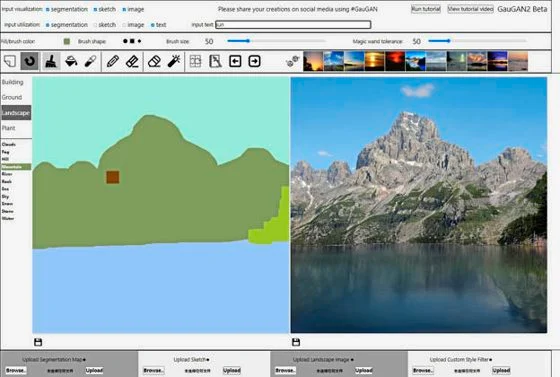The width and height of the screenshot is (560, 377).
Task: Select the paint brush tool
Action: tap(51, 61)
